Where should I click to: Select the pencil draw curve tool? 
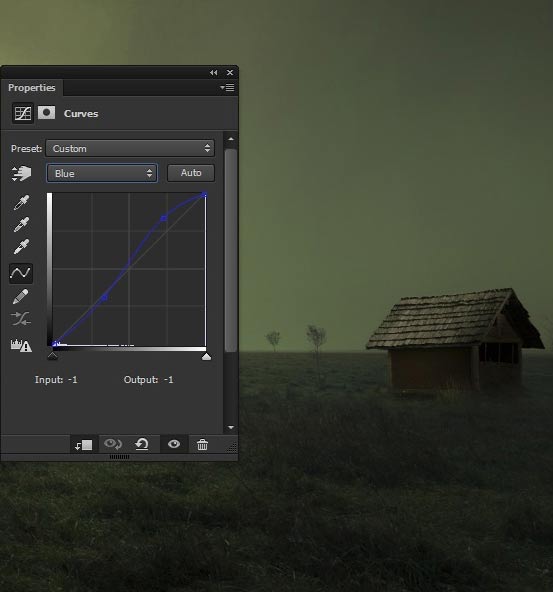coord(20,296)
